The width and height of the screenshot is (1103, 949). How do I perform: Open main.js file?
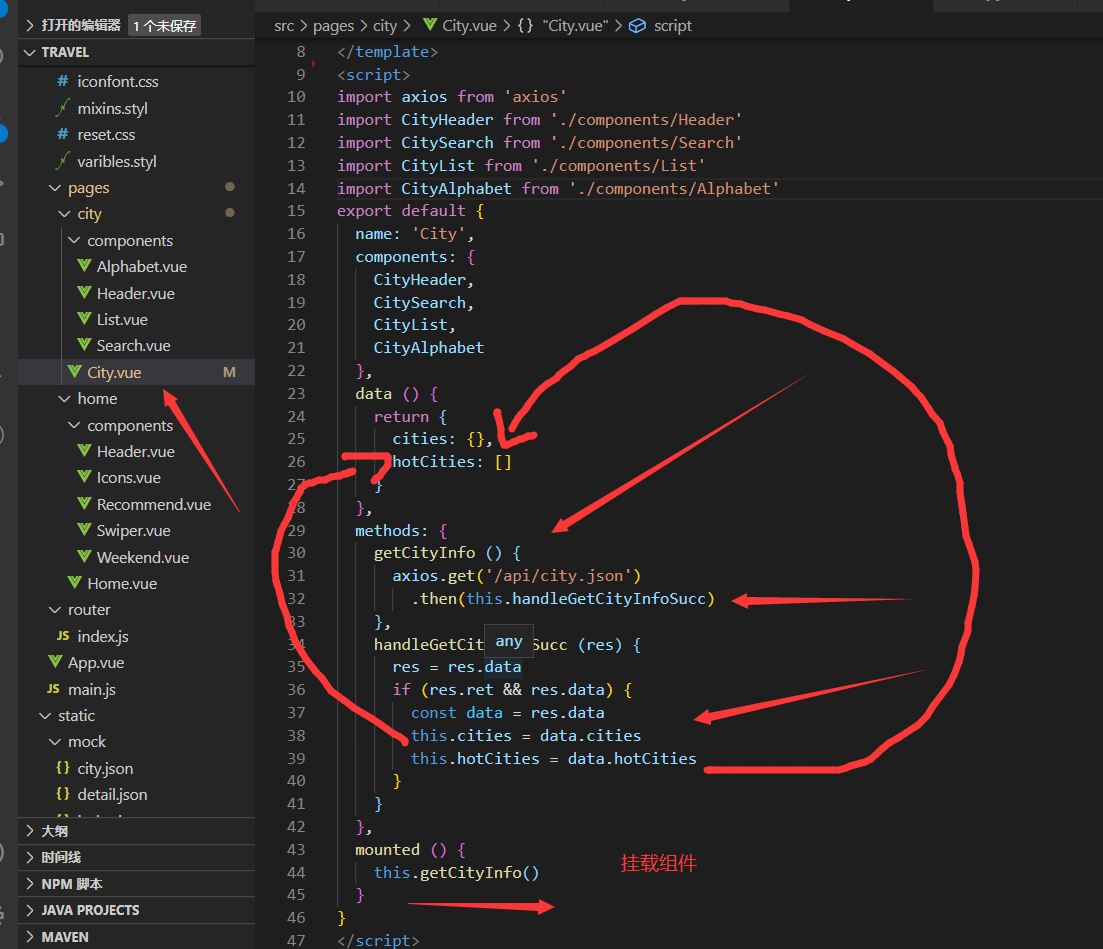tap(91, 689)
